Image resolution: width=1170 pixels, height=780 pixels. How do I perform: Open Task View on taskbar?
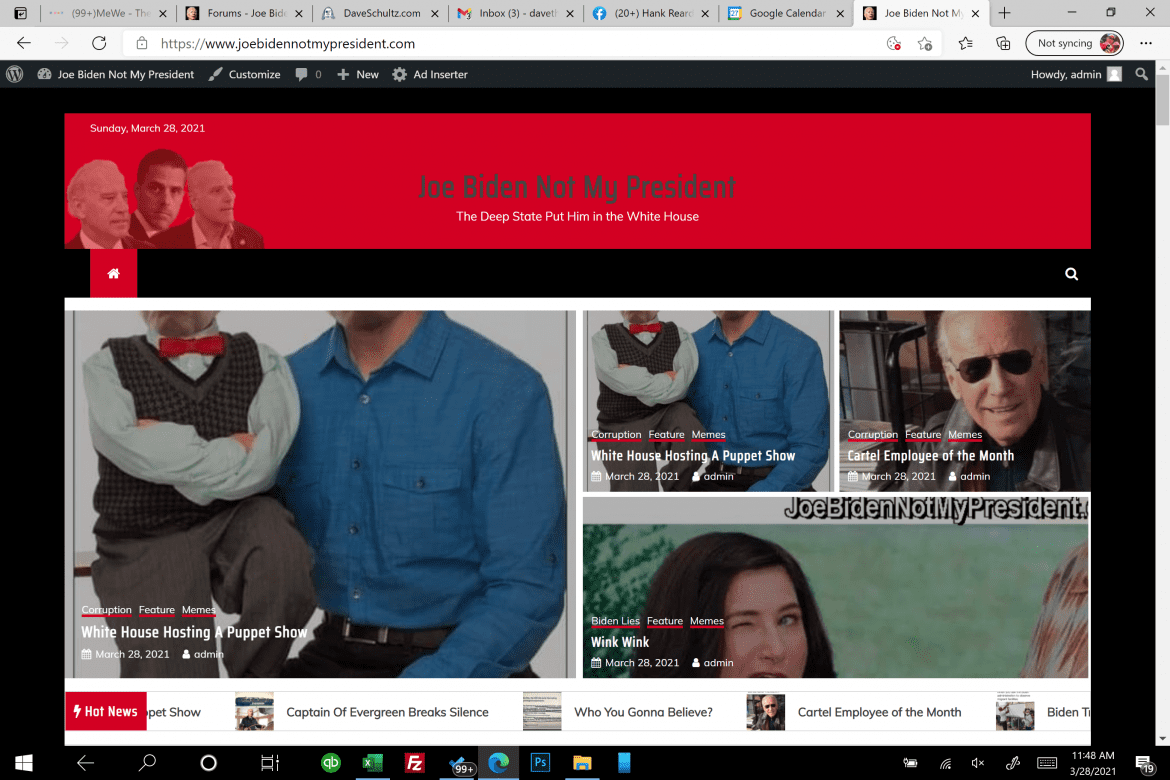tap(269, 762)
